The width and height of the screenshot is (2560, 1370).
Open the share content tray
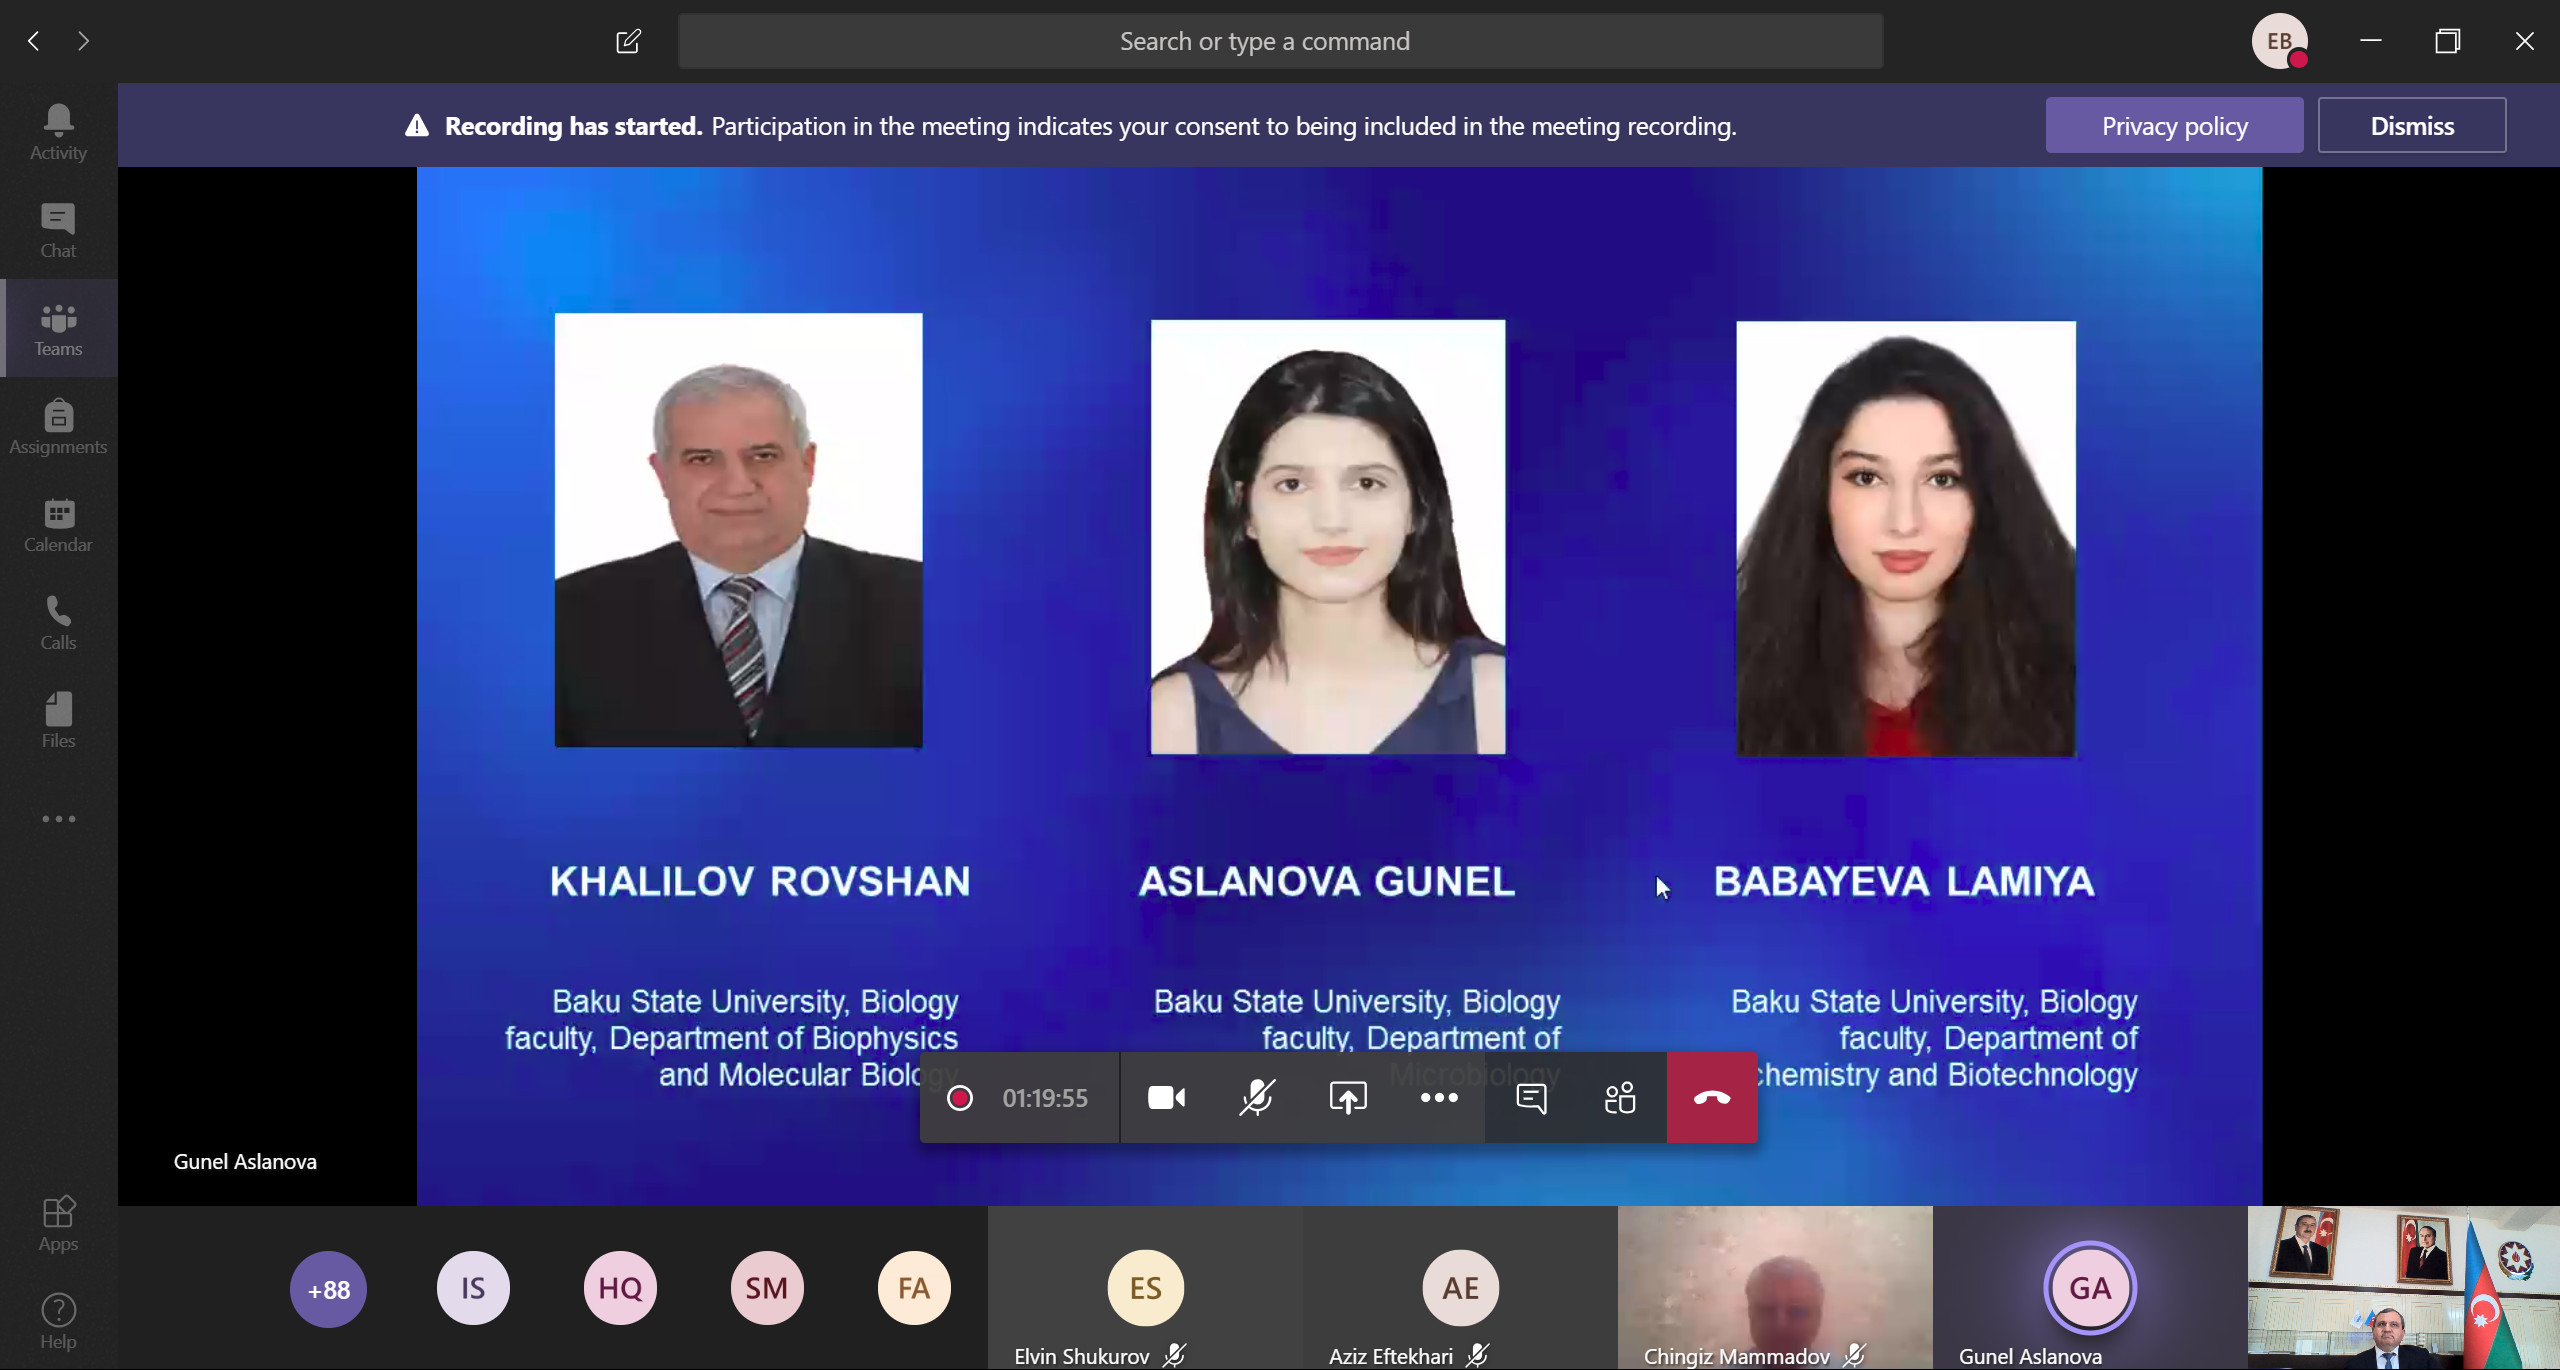click(1348, 1098)
